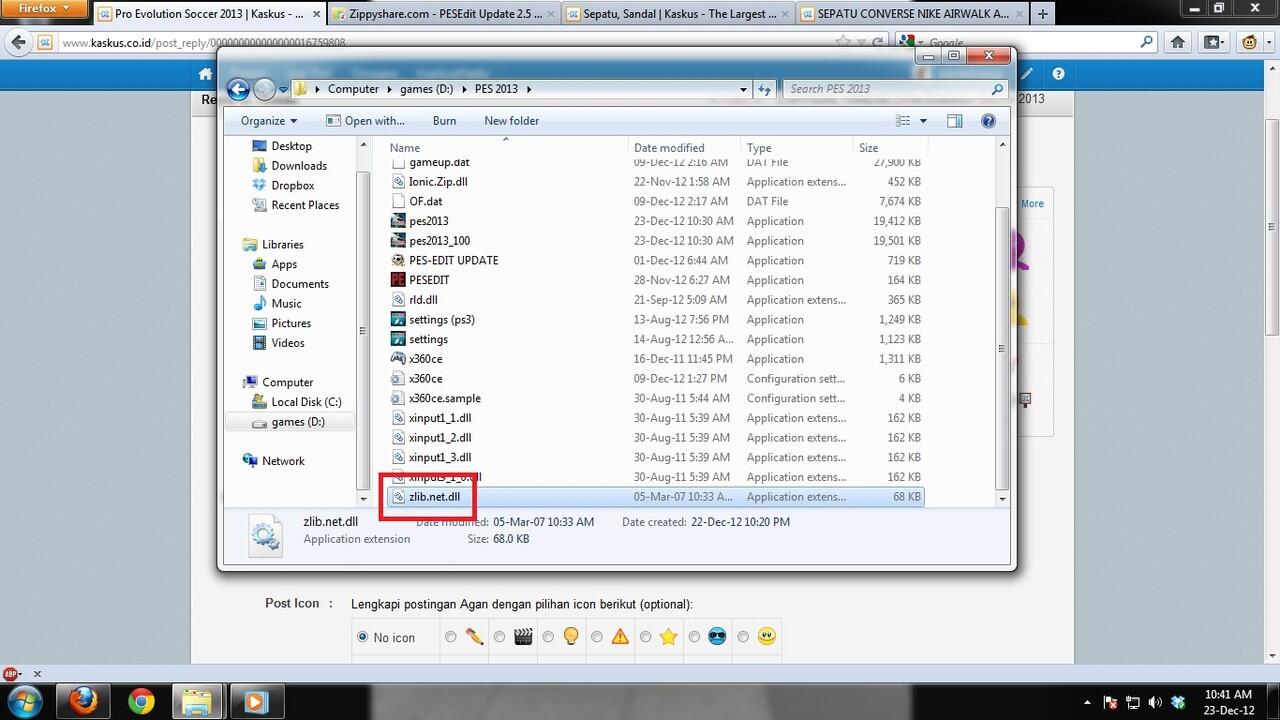Open Windows Start menu
Viewport: 1280px width, 720px height.
pyautogui.click(x=24, y=701)
